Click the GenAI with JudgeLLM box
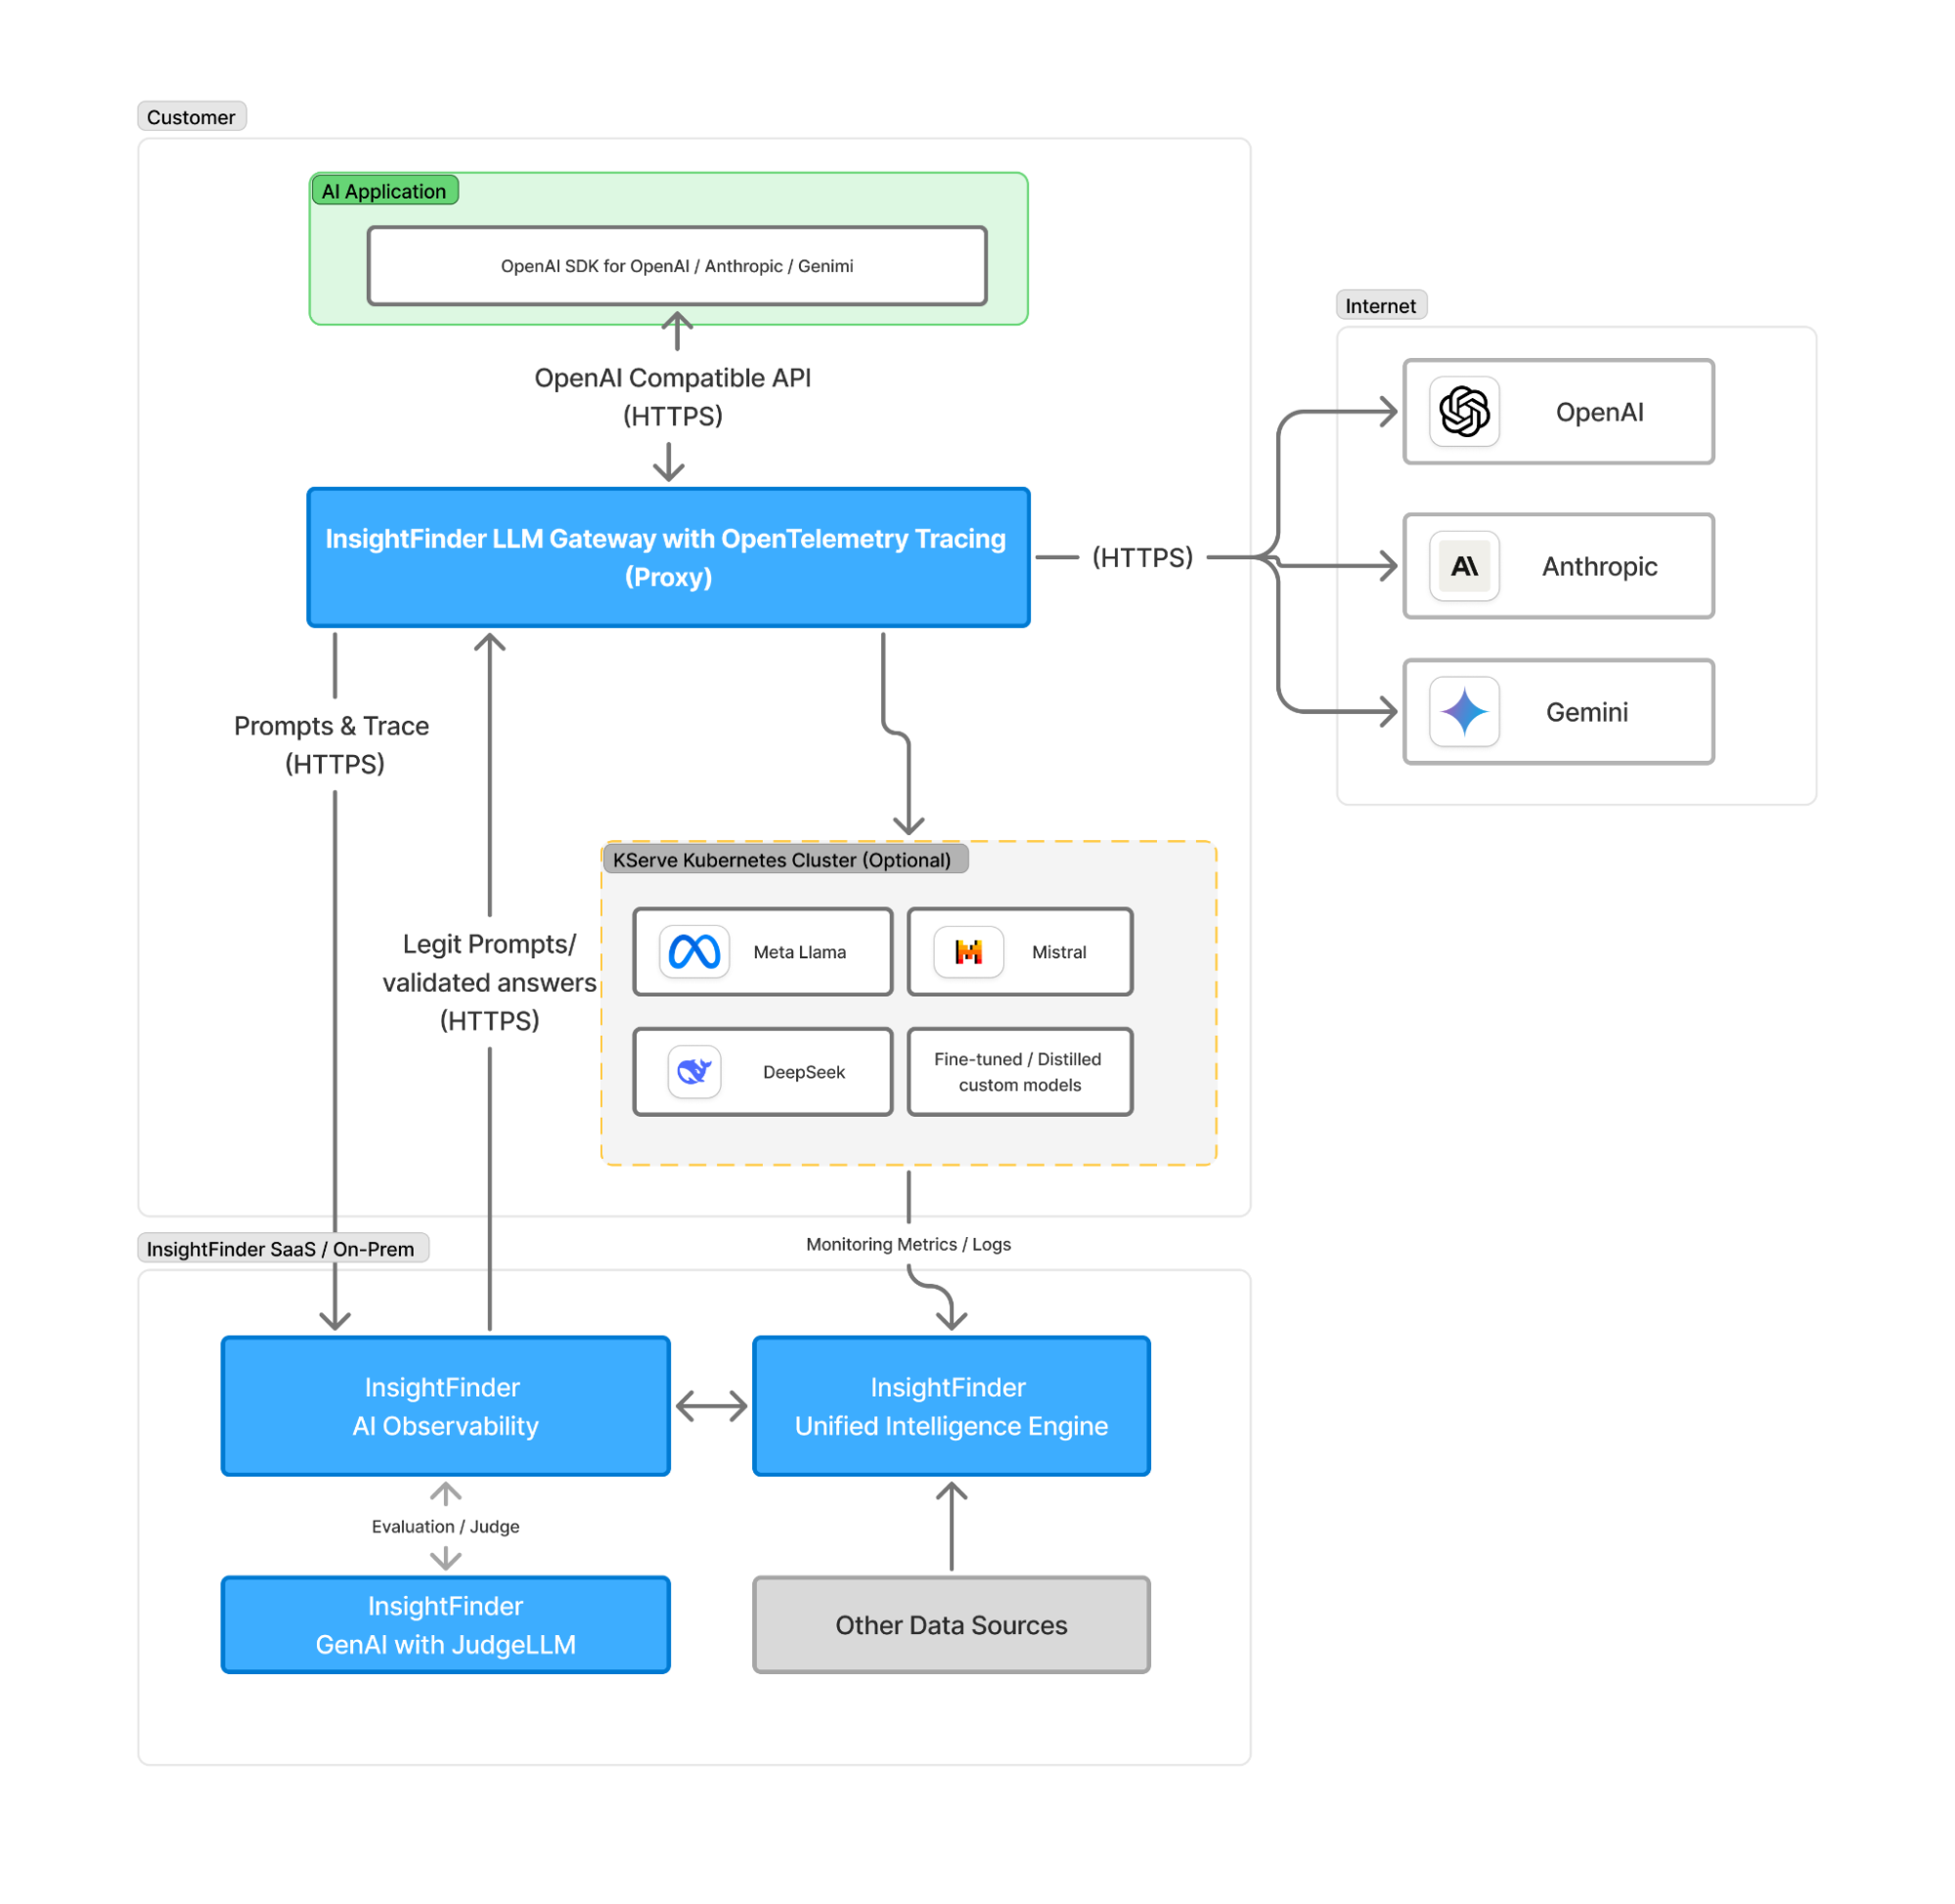The image size is (1955, 1904). coord(445,1625)
